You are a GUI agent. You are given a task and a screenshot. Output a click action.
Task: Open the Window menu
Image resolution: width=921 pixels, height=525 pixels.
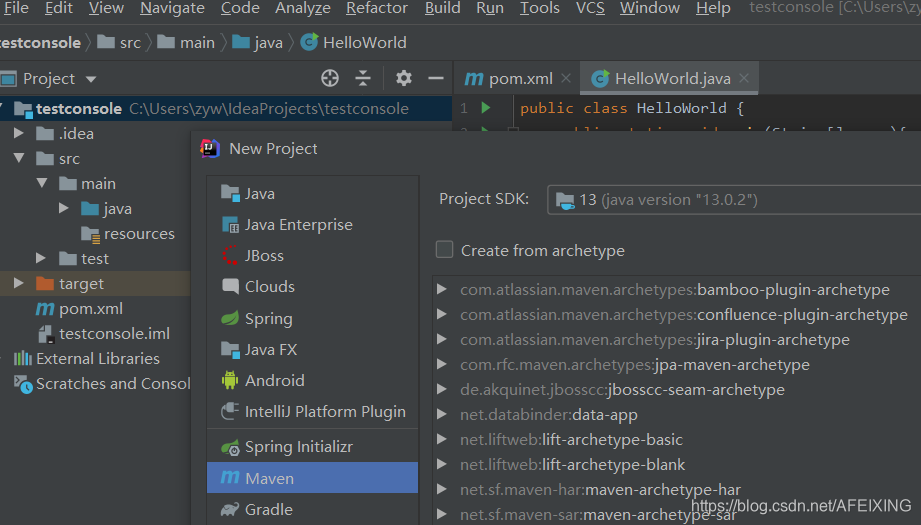(650, 8)
